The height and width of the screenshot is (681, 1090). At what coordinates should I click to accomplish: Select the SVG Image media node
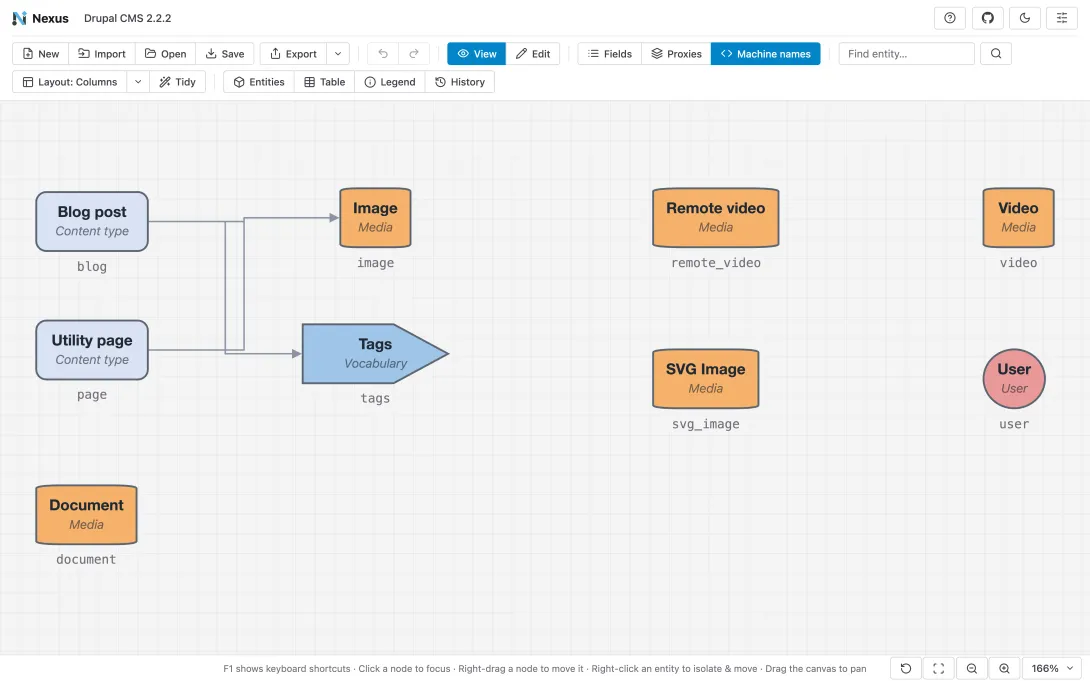click(x=706, y=379)
